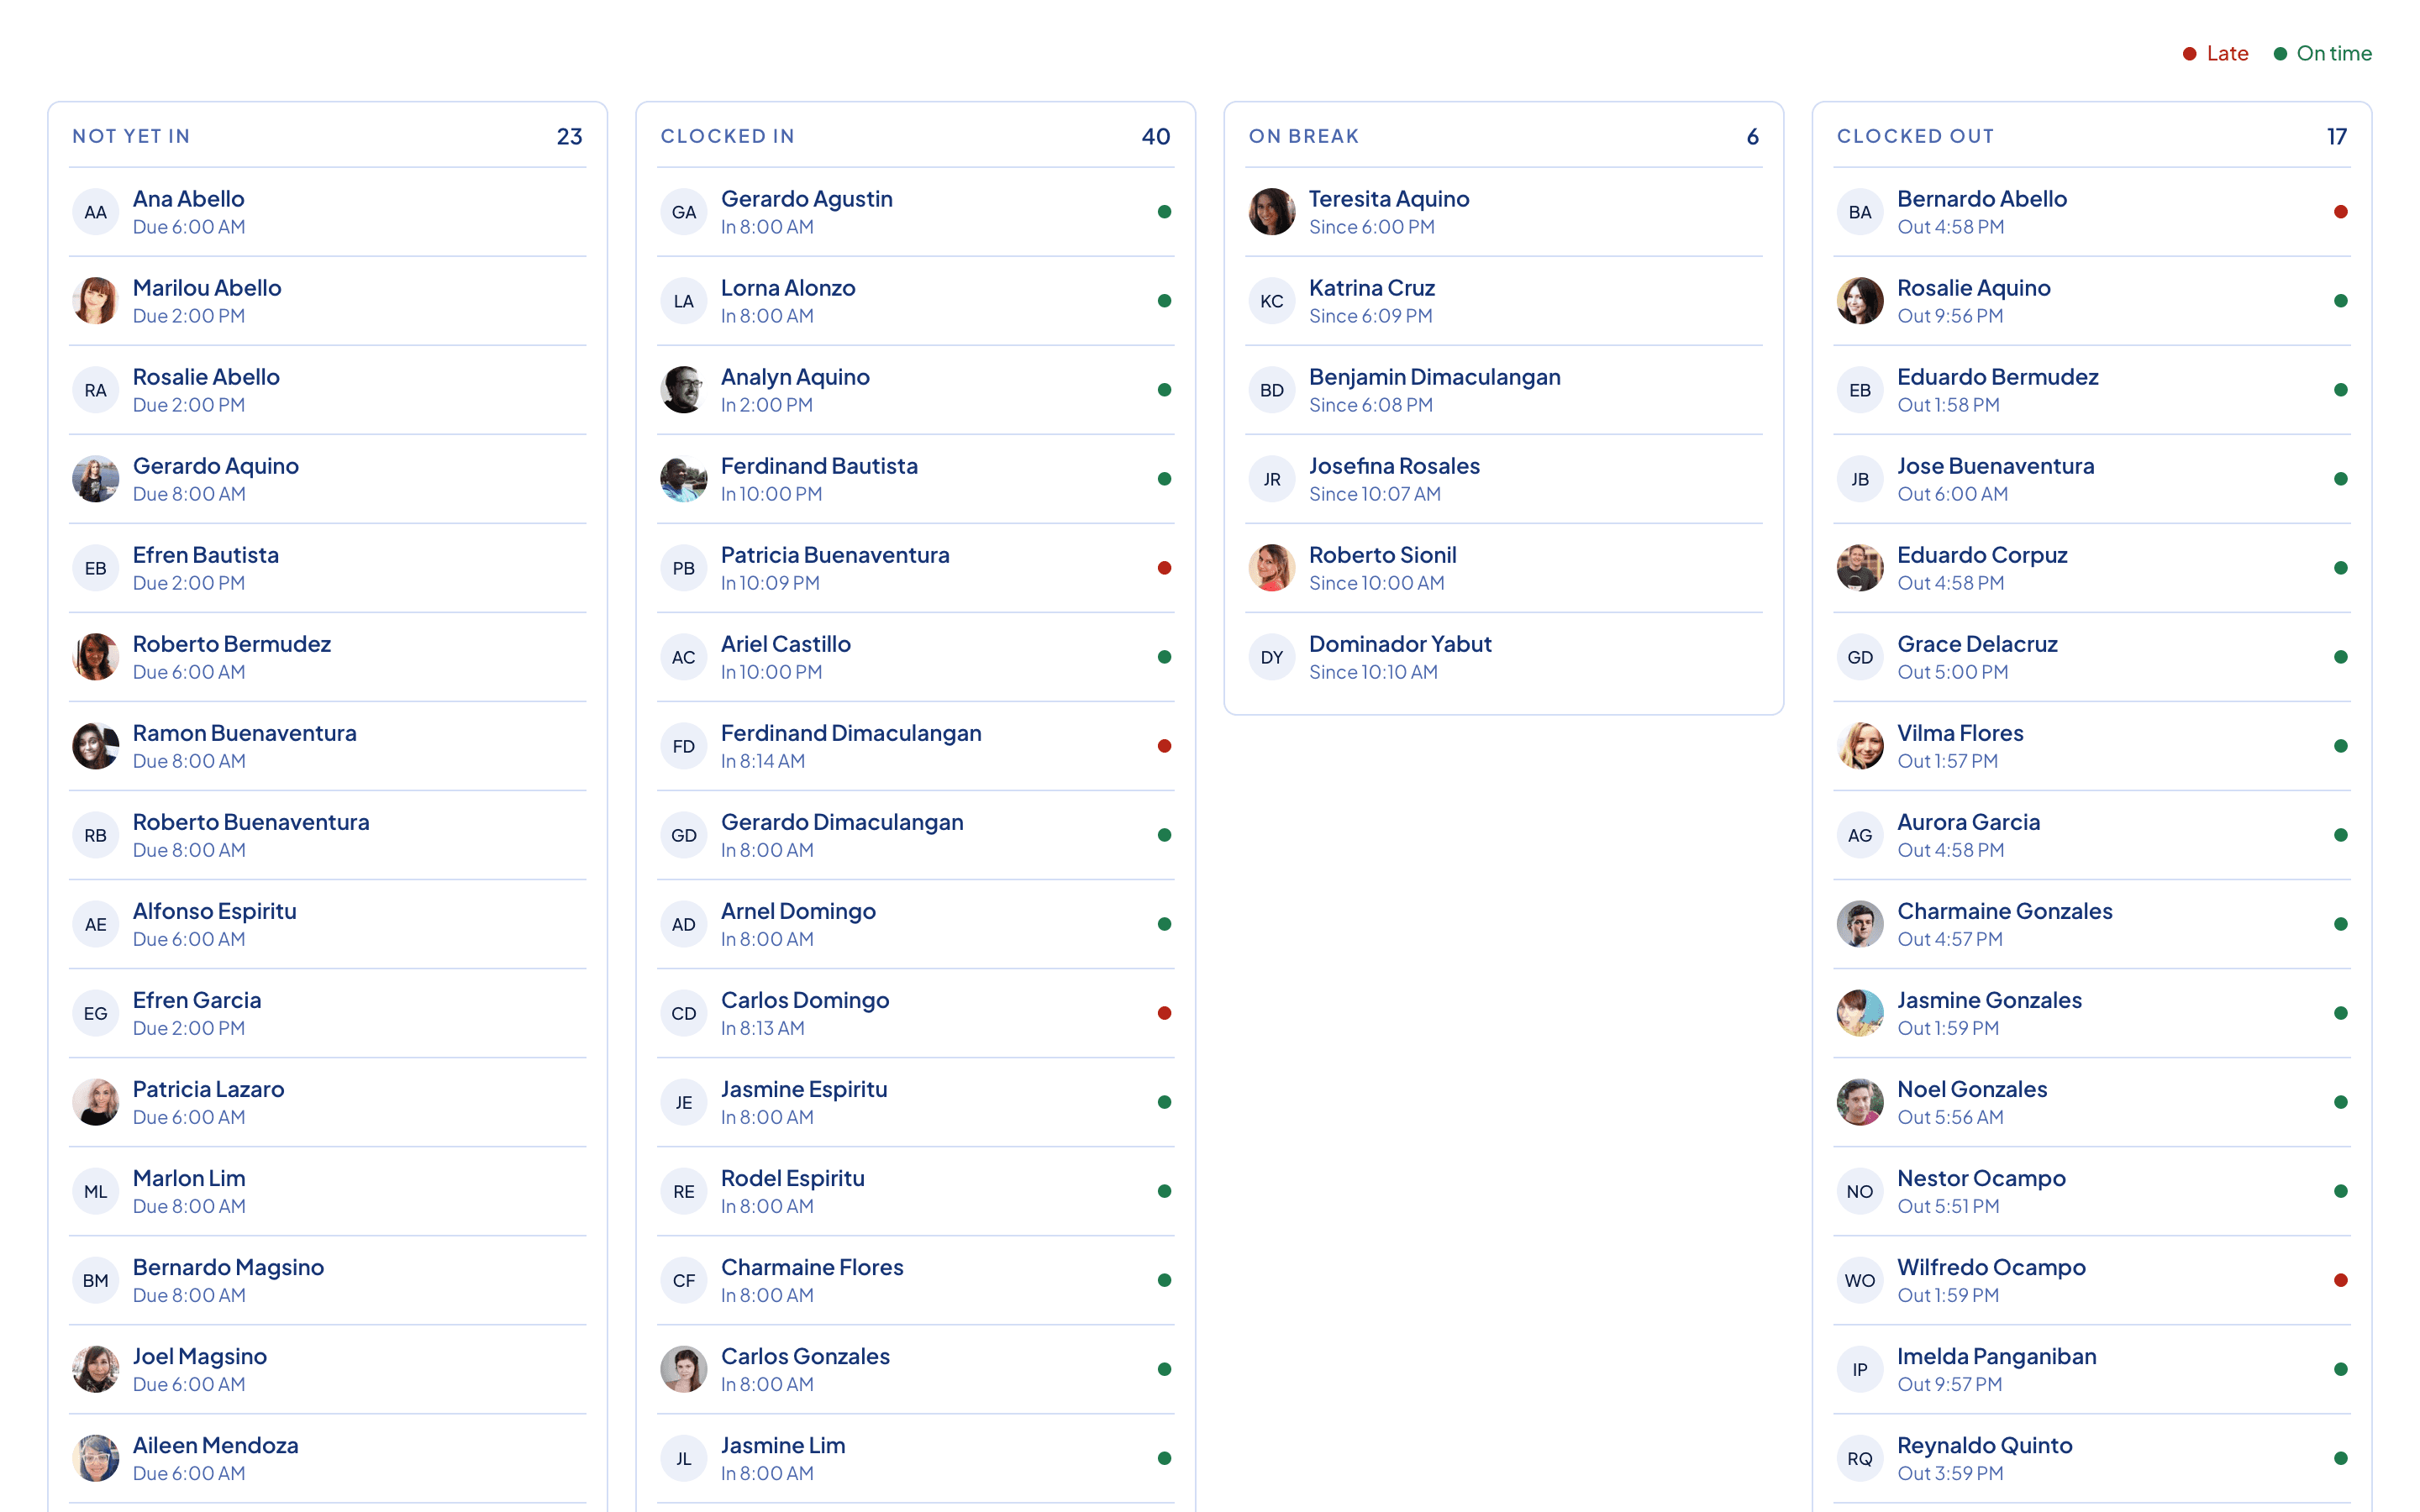Click KC avatar for Katrina Cruz

(1271, 301)
